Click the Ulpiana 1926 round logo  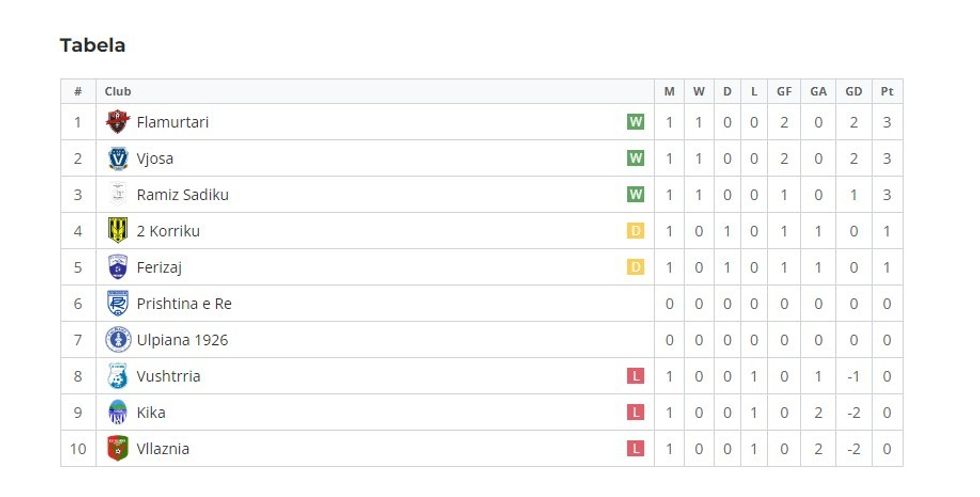118,340
